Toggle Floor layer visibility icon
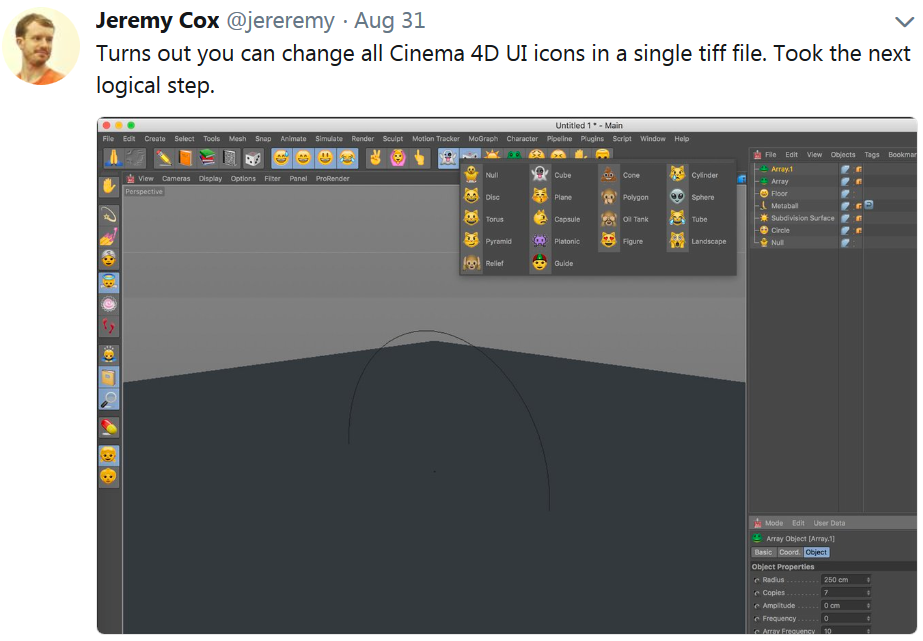 tap(845, 194)
